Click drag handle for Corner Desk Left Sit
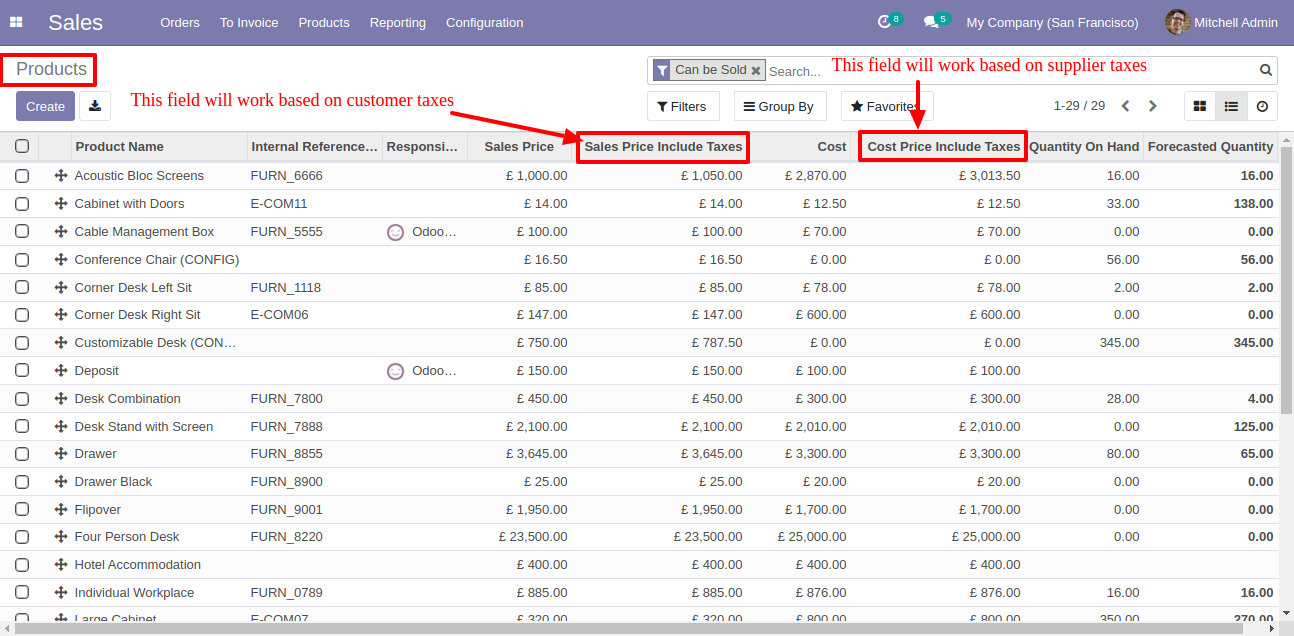Viewport: 1294px width, 636px height. click(60, 288)
